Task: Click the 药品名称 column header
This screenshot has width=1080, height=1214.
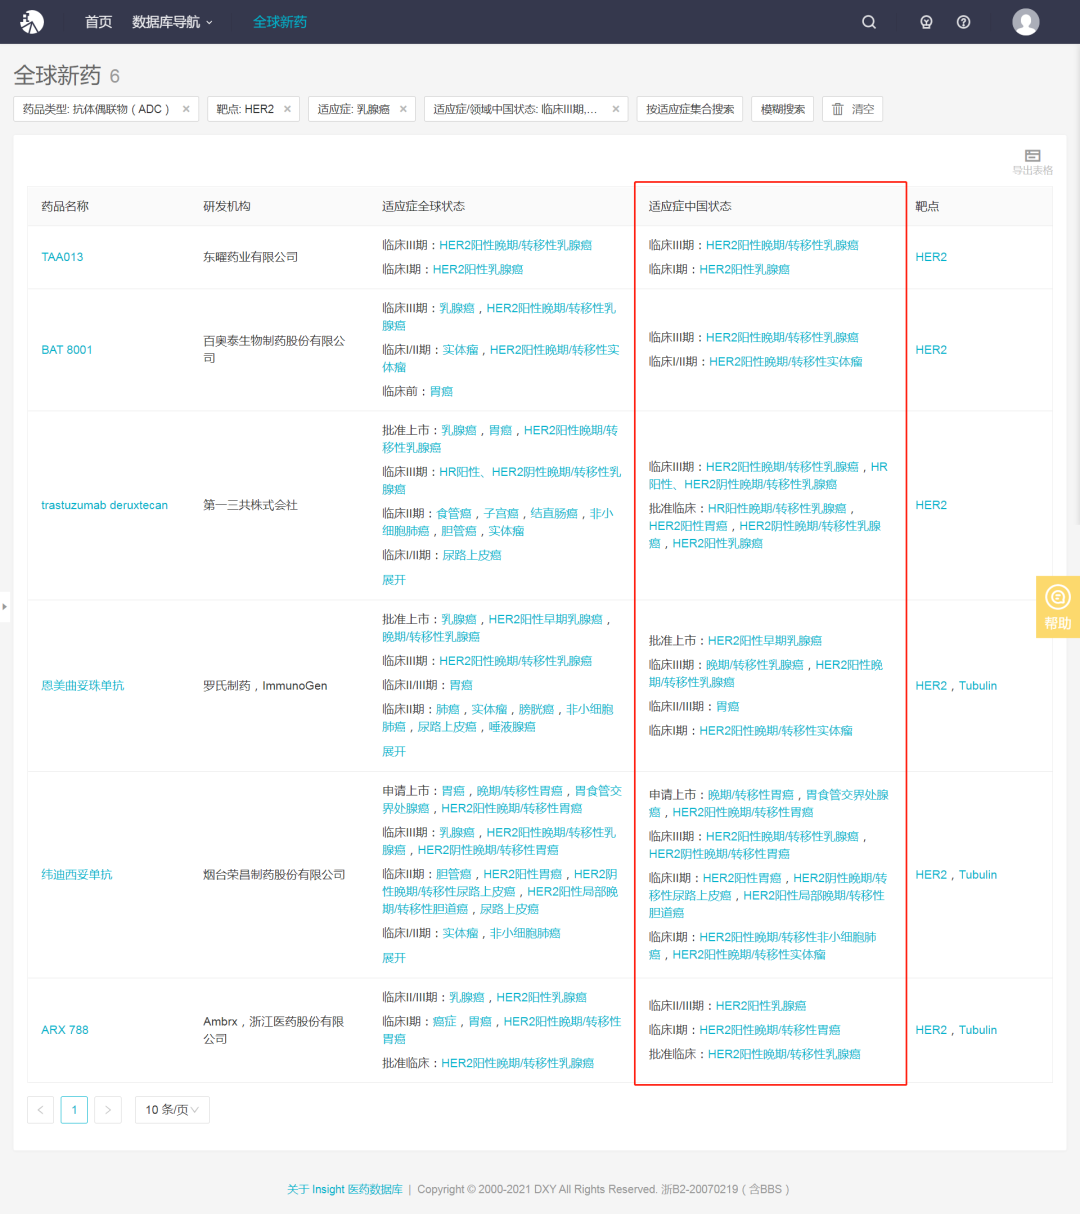Action: pos(65,206)
